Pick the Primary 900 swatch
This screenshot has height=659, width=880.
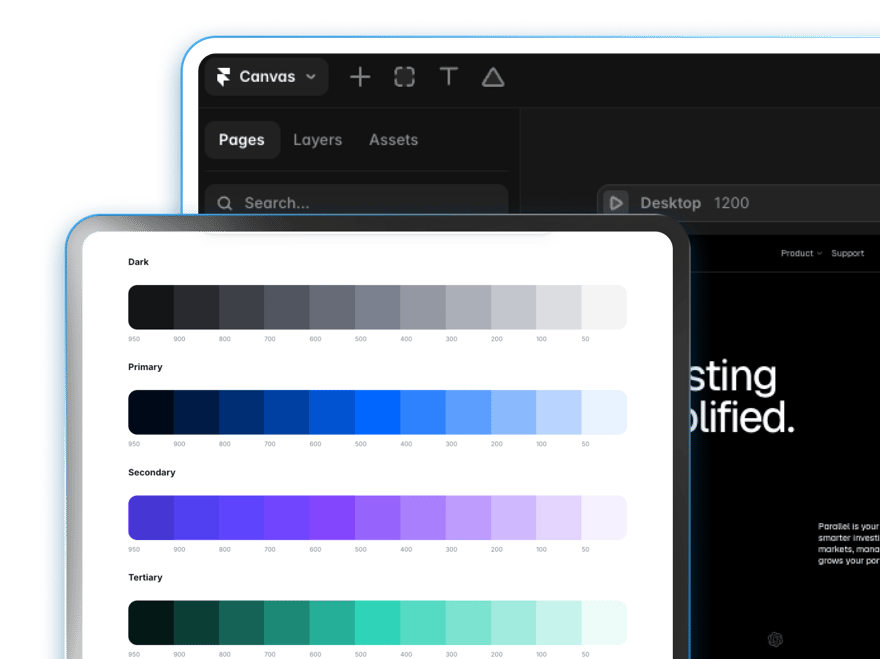click(196, 412)
